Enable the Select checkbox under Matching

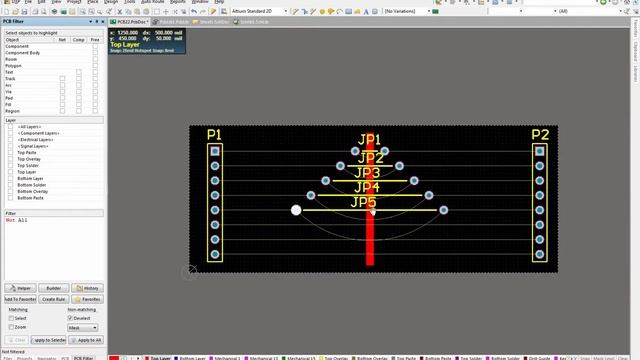(11, 318)
